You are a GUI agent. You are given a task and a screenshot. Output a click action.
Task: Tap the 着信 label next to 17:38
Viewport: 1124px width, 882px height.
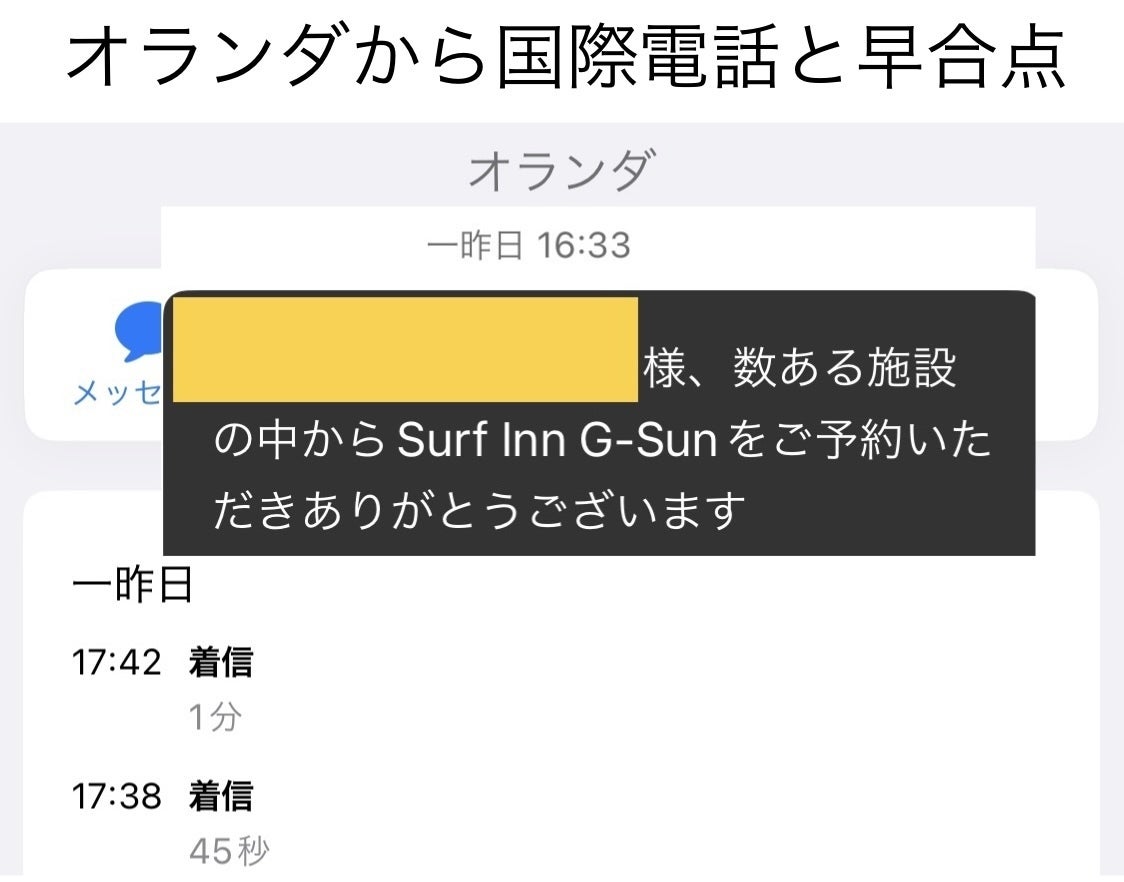(221, 797)
